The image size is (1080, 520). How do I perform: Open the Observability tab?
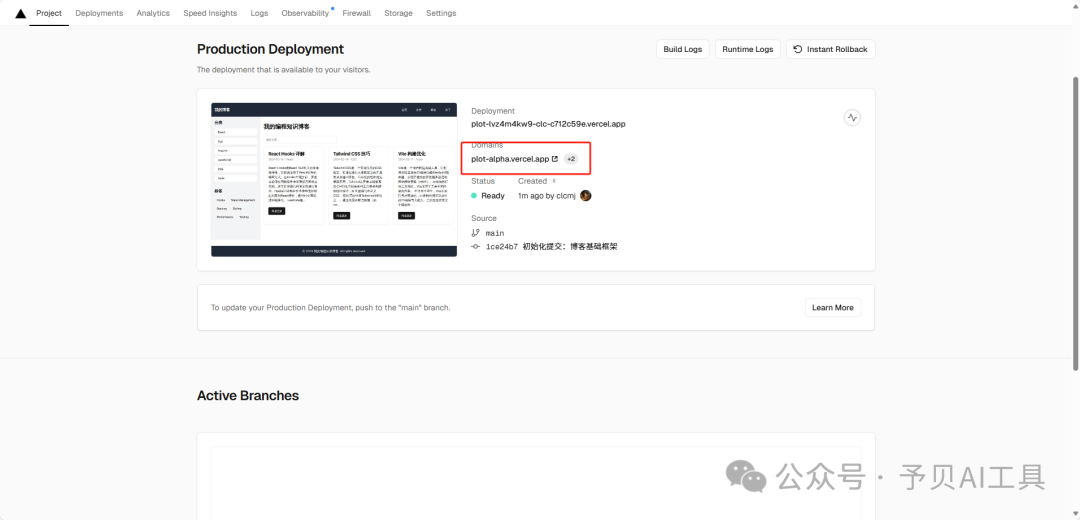click(x=305, y=13)
